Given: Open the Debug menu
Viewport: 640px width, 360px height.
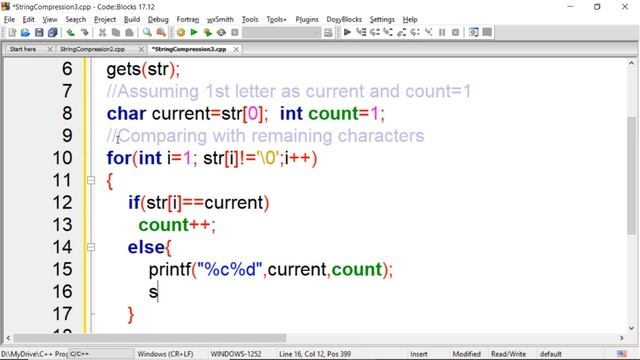Looking at the screenshot, I should (158, 19).
